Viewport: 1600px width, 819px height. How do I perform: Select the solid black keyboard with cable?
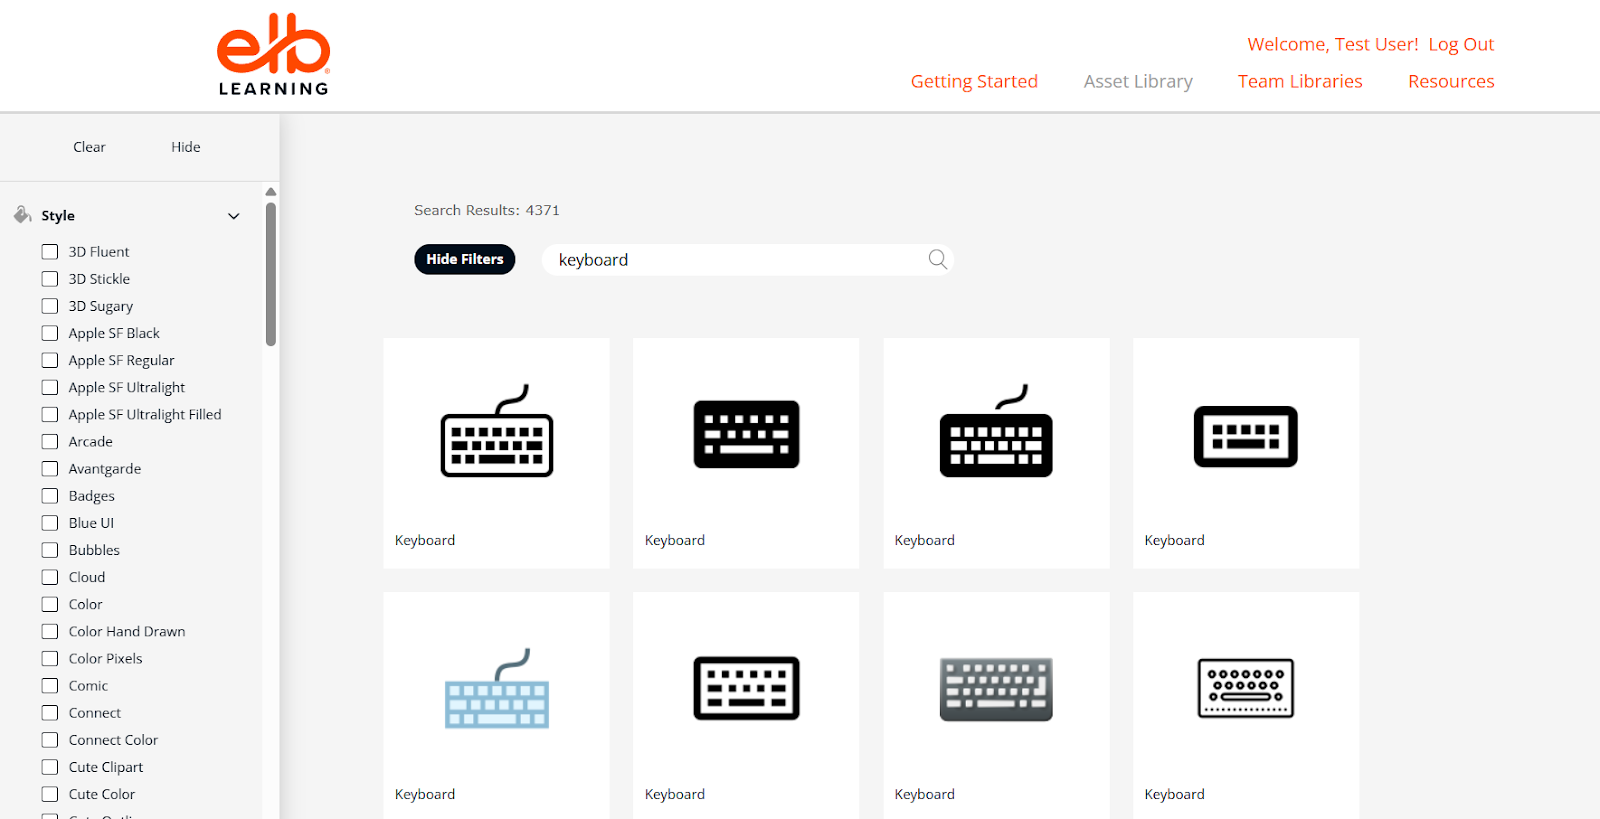(x=996, y=432)
